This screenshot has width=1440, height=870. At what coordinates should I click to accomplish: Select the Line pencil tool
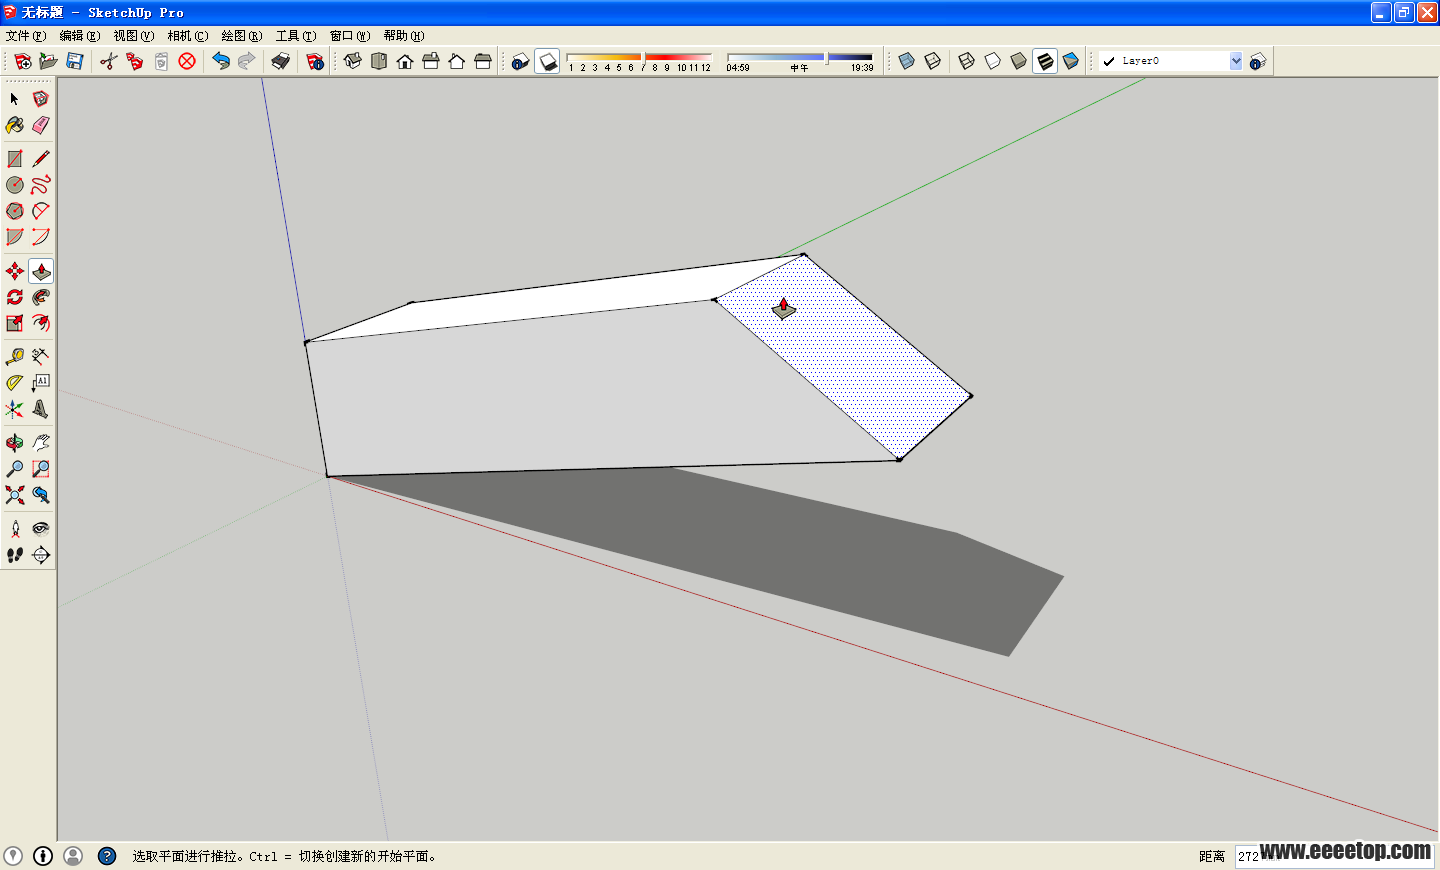[x=41, y=159]
